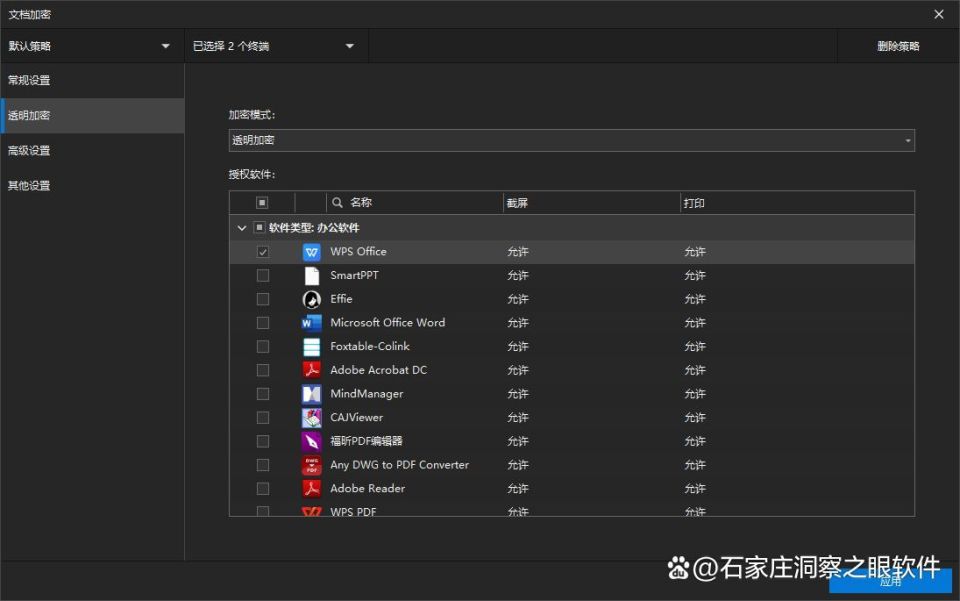The image size is (960, 601).
Task: Select the 透明加密 sidebar item
Action: point(92,116)
